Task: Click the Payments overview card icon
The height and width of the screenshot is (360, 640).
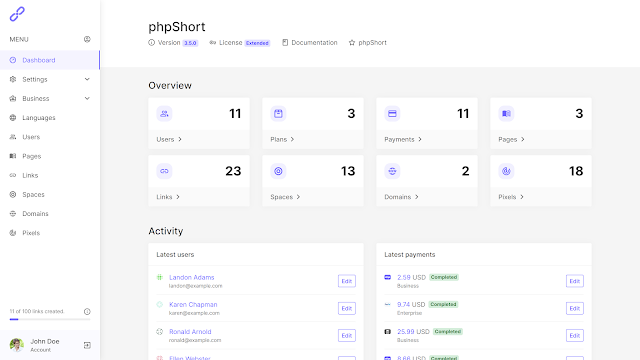Action: [392, 113]
